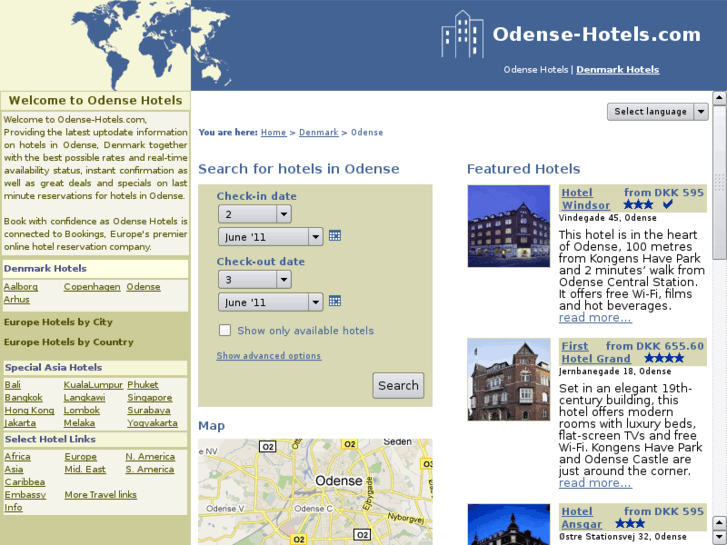Select 'Jernbanegade 18, Odense' address text
The image size is (727, 545).
(615, 371)
